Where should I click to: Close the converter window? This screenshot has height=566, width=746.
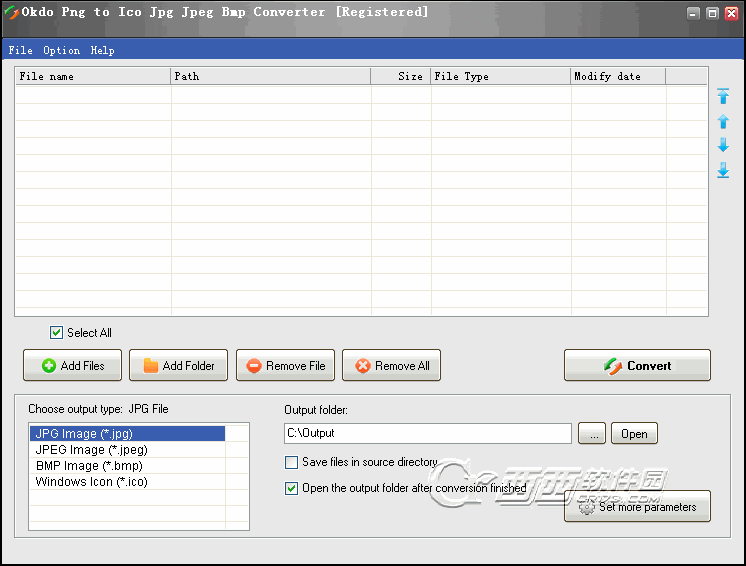pos(731,13)
